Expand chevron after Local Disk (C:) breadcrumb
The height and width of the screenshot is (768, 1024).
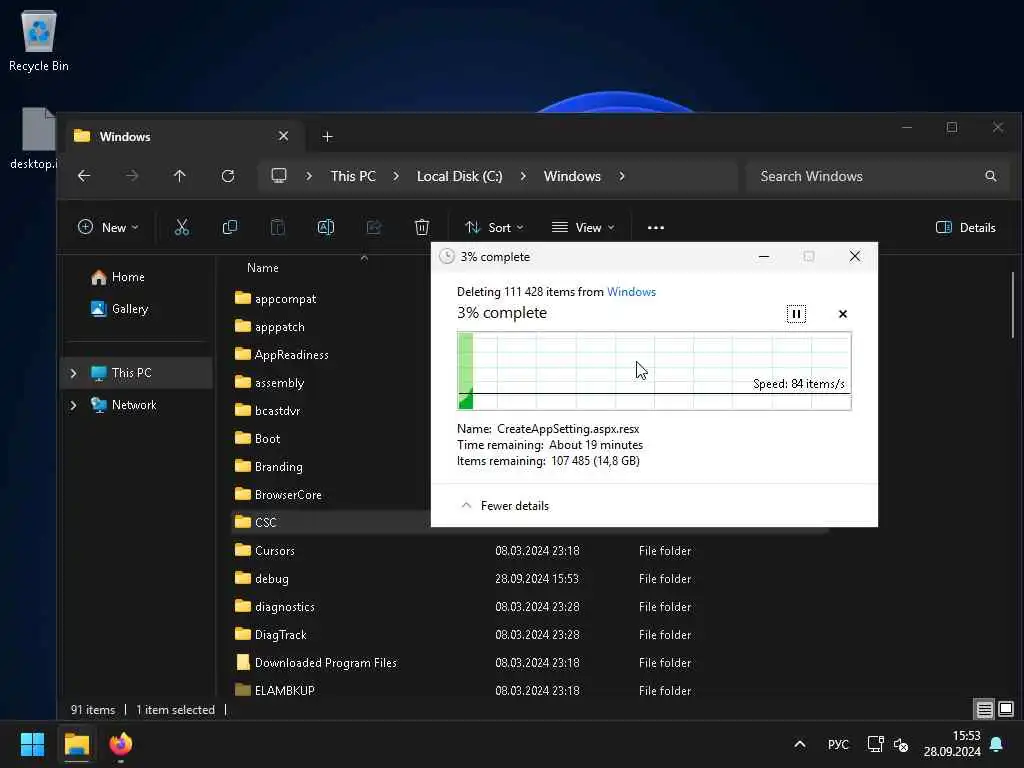click(523, 176)
